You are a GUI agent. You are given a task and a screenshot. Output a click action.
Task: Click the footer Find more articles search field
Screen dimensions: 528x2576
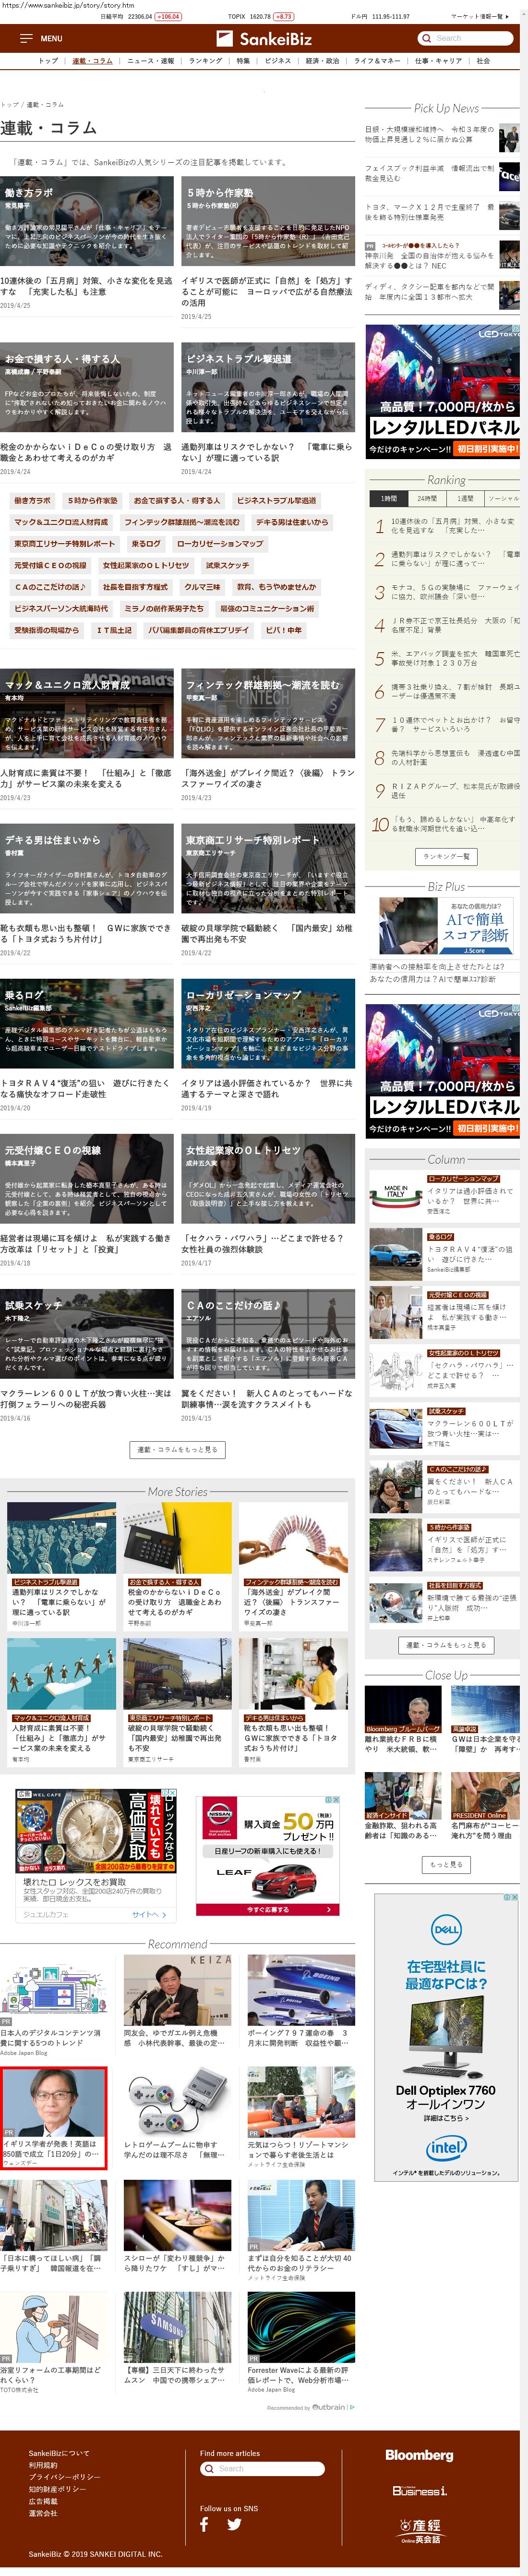pyautogui.click(x=262, y=2468)
